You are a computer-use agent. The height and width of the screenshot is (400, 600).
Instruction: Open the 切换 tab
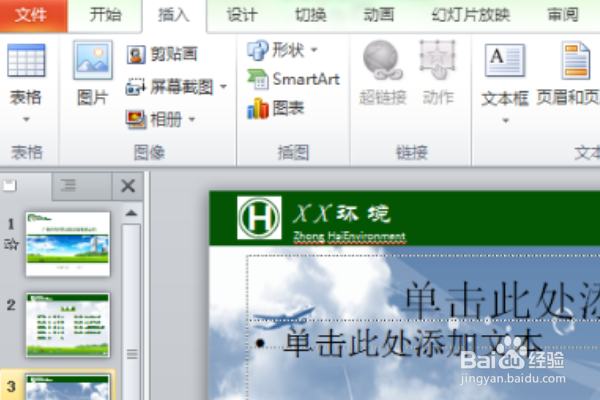(x=310, y=15)
